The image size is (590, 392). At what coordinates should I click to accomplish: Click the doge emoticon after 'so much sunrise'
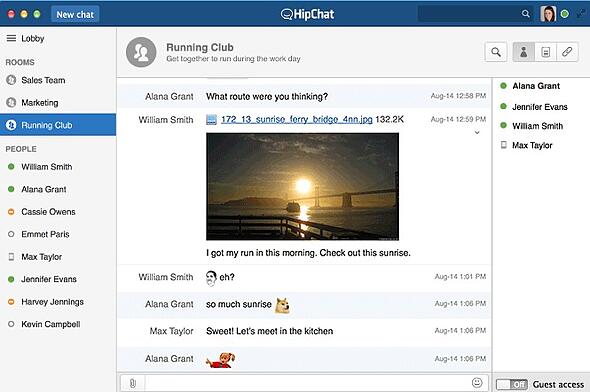(283, 305)
